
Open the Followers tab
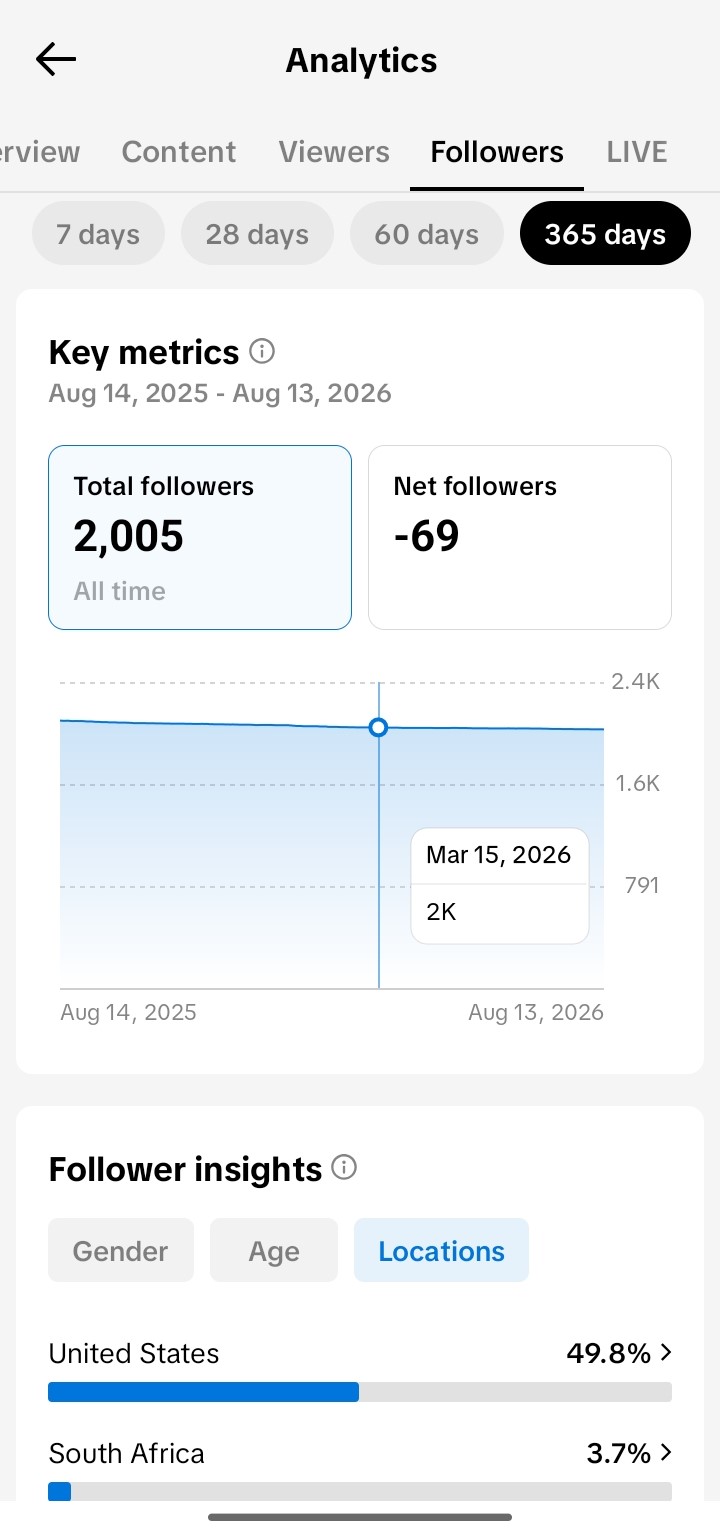497,152
